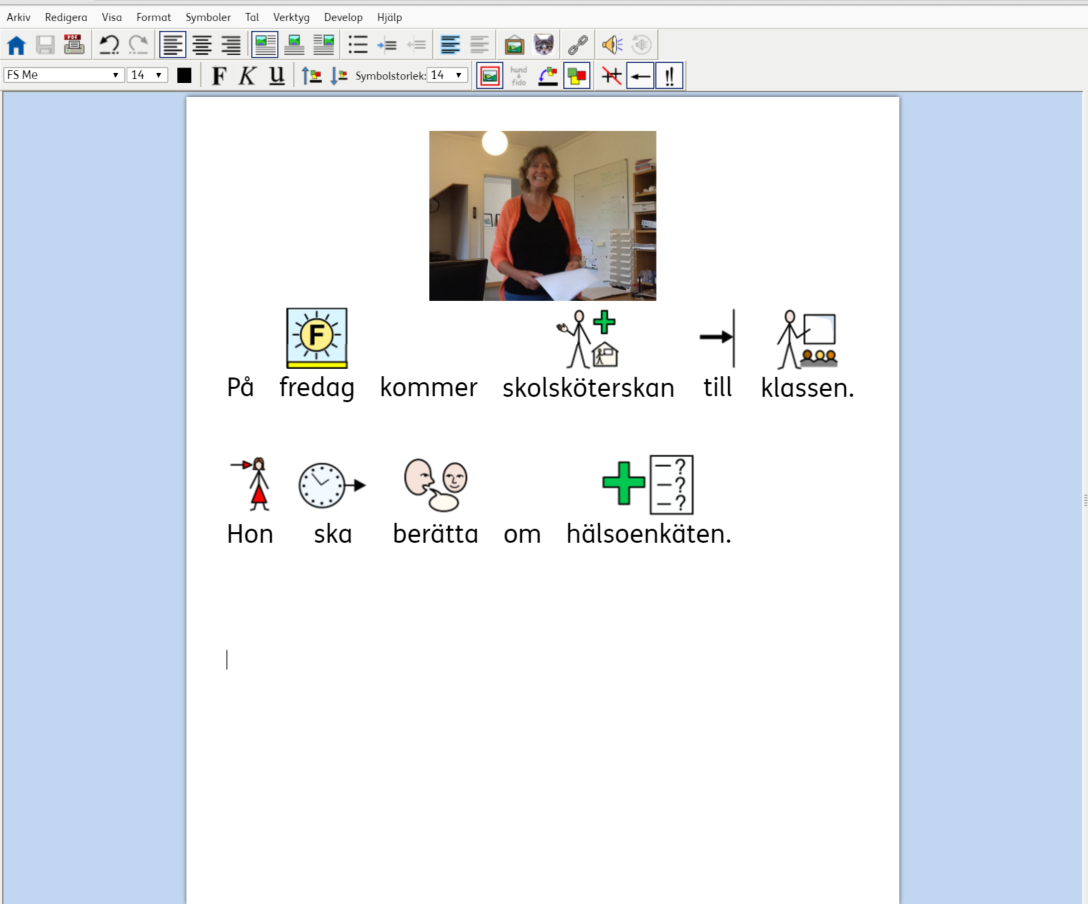Toggle bold text formatting

coord(217,74)
